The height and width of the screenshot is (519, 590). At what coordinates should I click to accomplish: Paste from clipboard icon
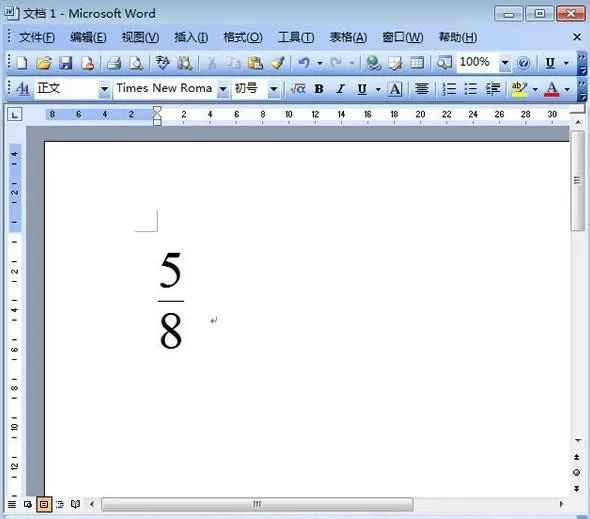255,63
